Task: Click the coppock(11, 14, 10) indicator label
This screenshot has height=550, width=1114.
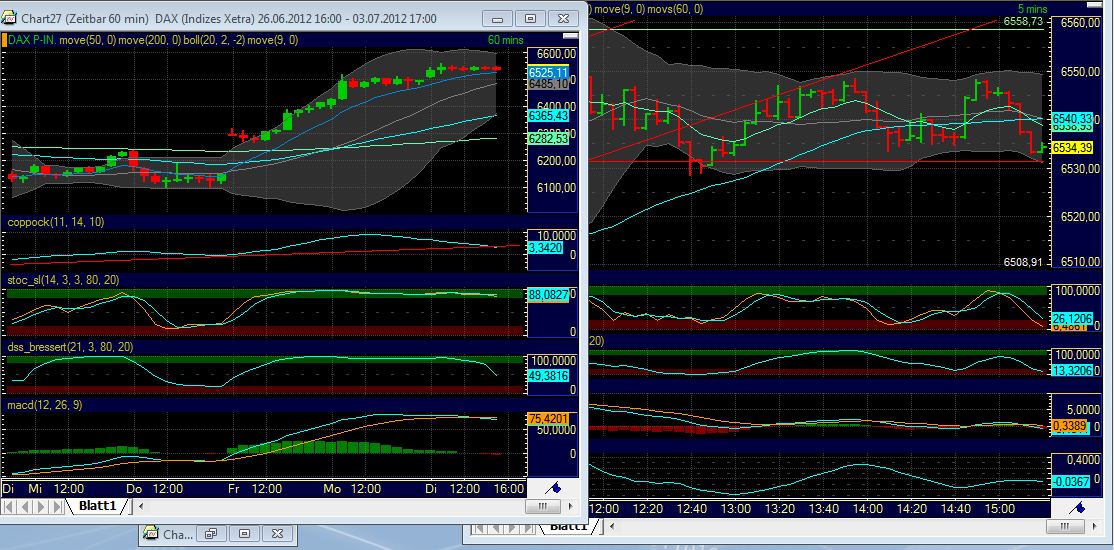Action: click(55, 222)
